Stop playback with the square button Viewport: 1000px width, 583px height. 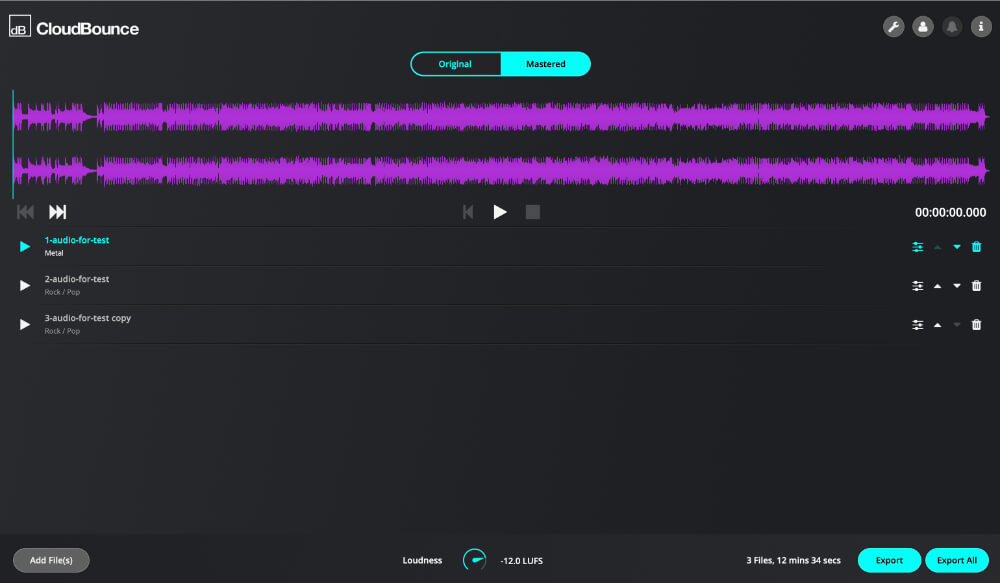(533, 212)
